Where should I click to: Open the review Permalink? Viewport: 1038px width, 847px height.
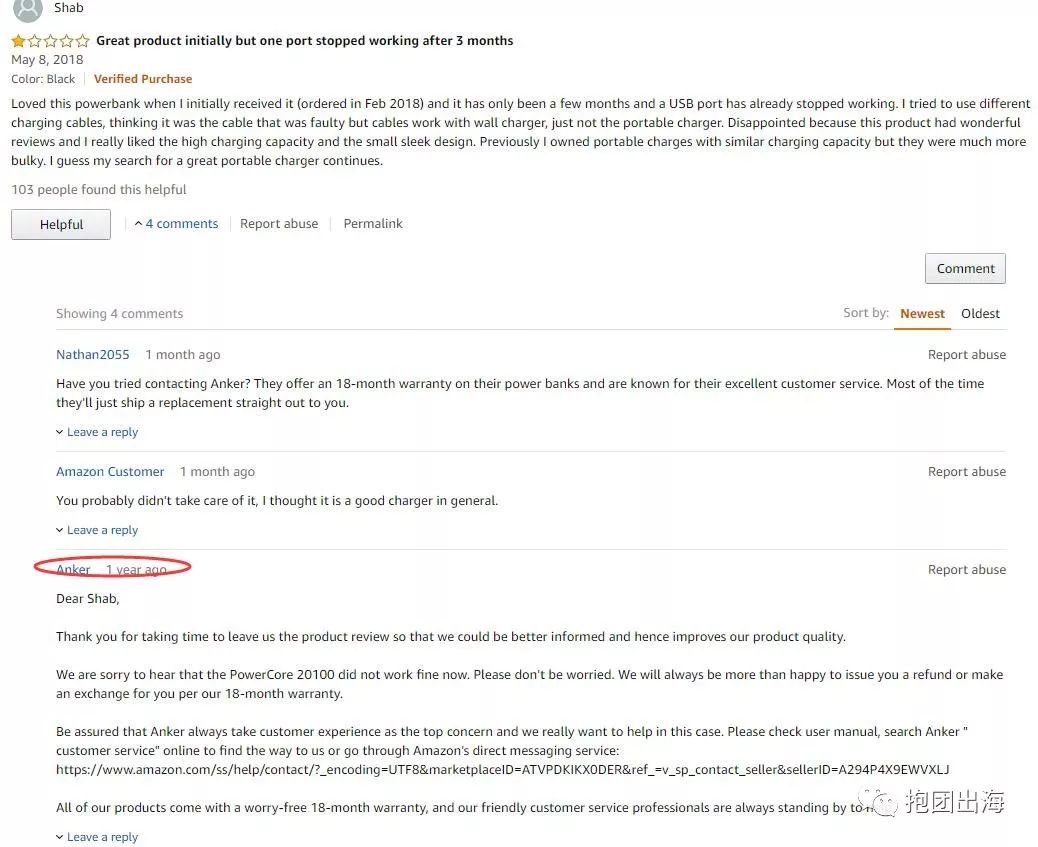pyautogui.click(x=373, y=224)
